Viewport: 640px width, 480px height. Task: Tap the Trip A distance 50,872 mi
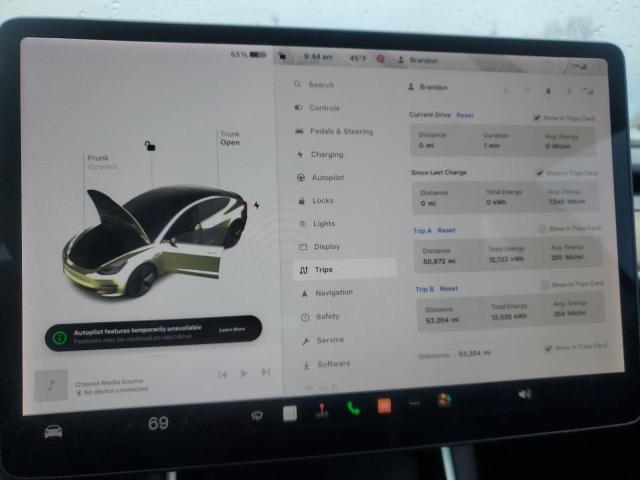[439, 261]
